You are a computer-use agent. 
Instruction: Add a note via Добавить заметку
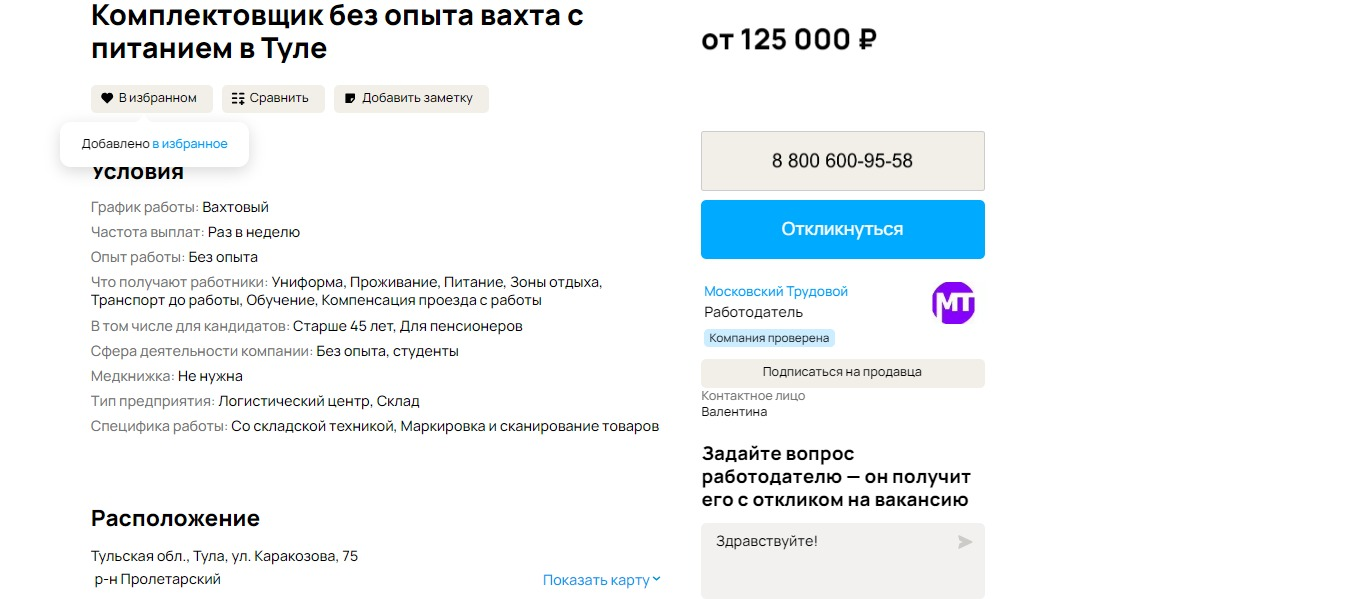pyautogui.click(x=411, y=98)
